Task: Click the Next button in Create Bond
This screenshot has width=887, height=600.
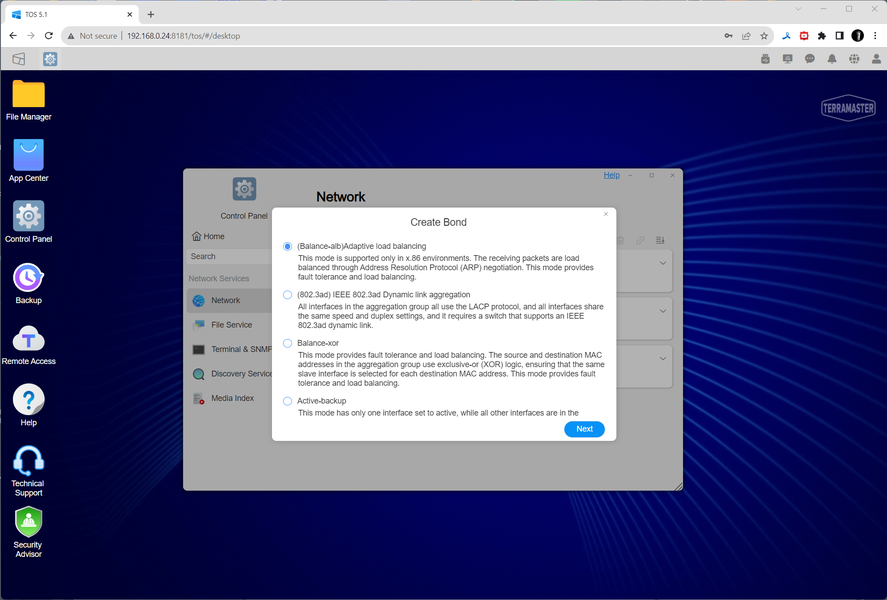Action: click(584, 429)
